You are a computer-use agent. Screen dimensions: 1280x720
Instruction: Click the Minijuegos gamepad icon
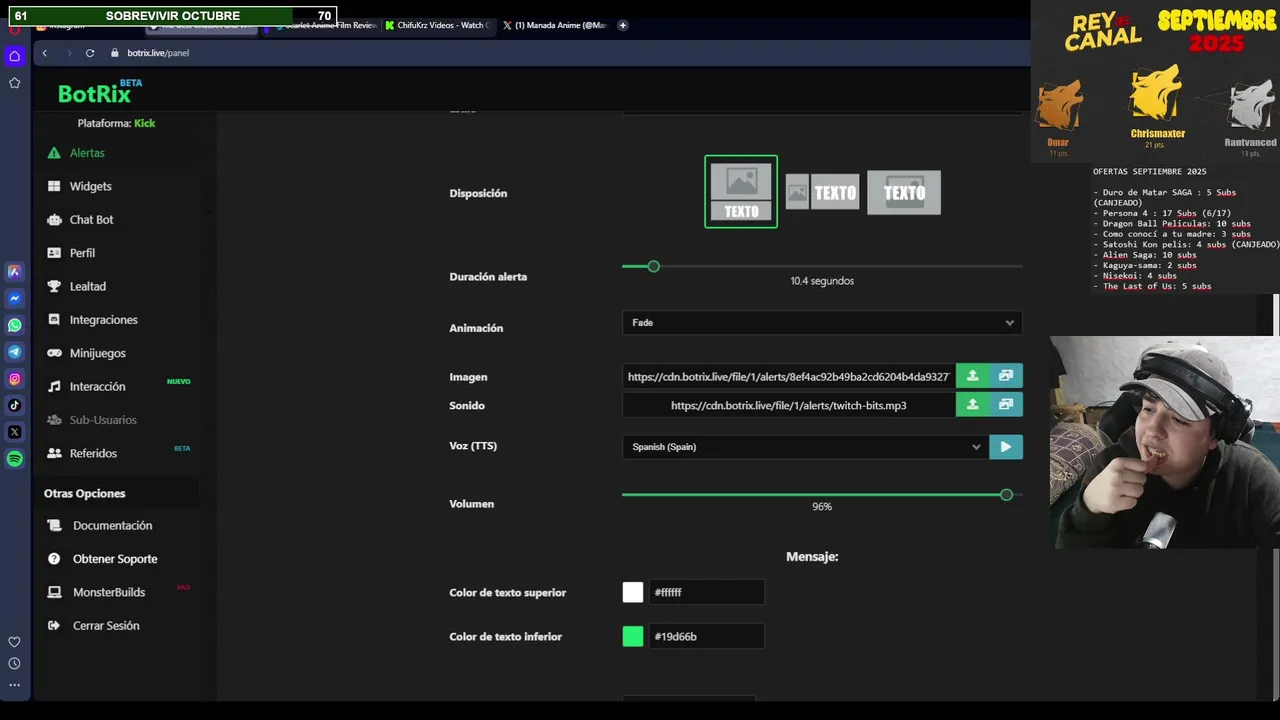tap(54, 353)
